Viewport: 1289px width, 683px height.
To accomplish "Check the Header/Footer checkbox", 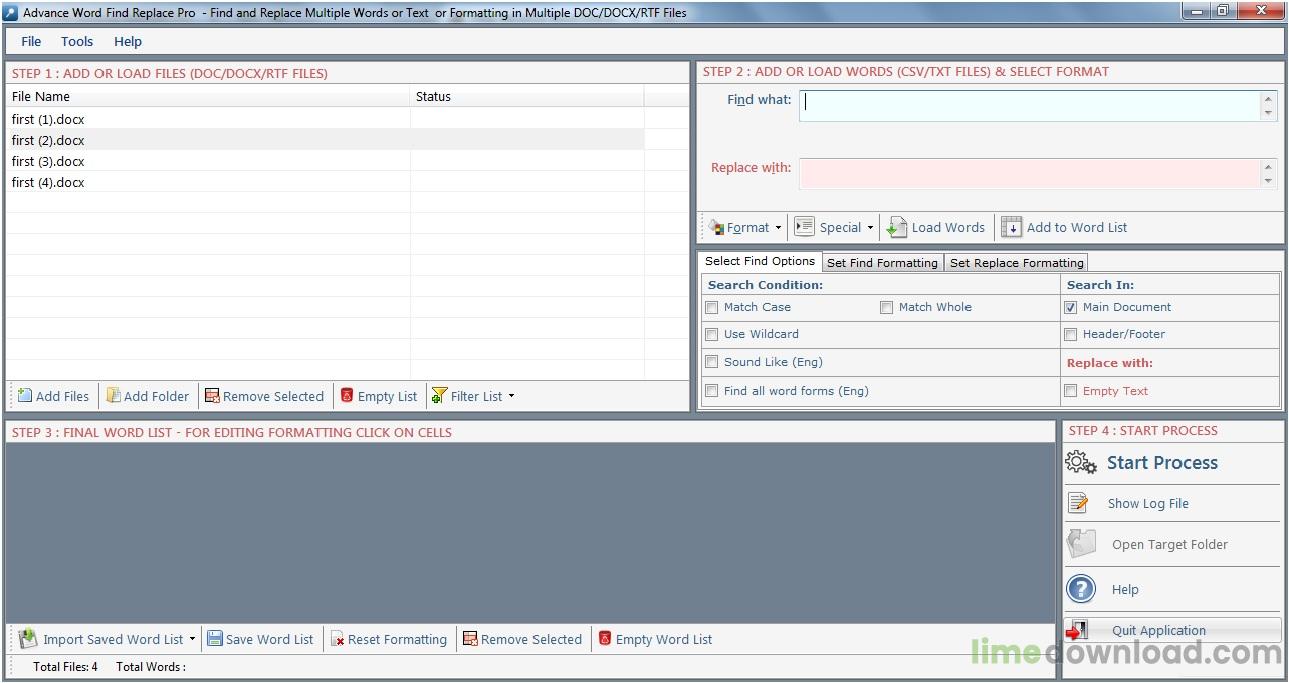I will tap(1071, 334).
